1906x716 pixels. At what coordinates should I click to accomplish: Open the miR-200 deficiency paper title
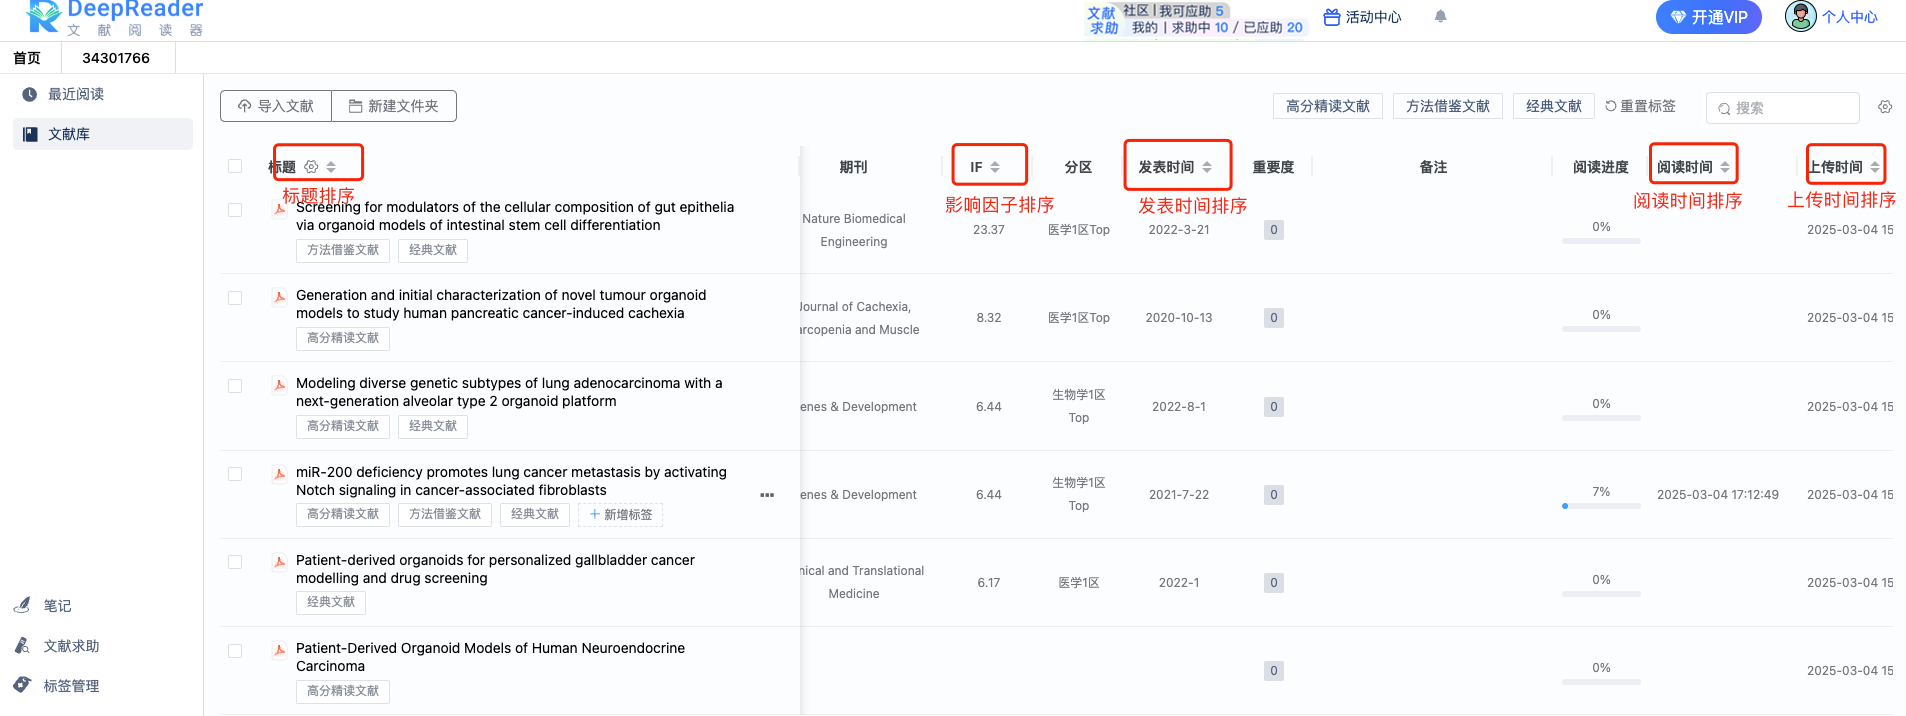point(511,481)
